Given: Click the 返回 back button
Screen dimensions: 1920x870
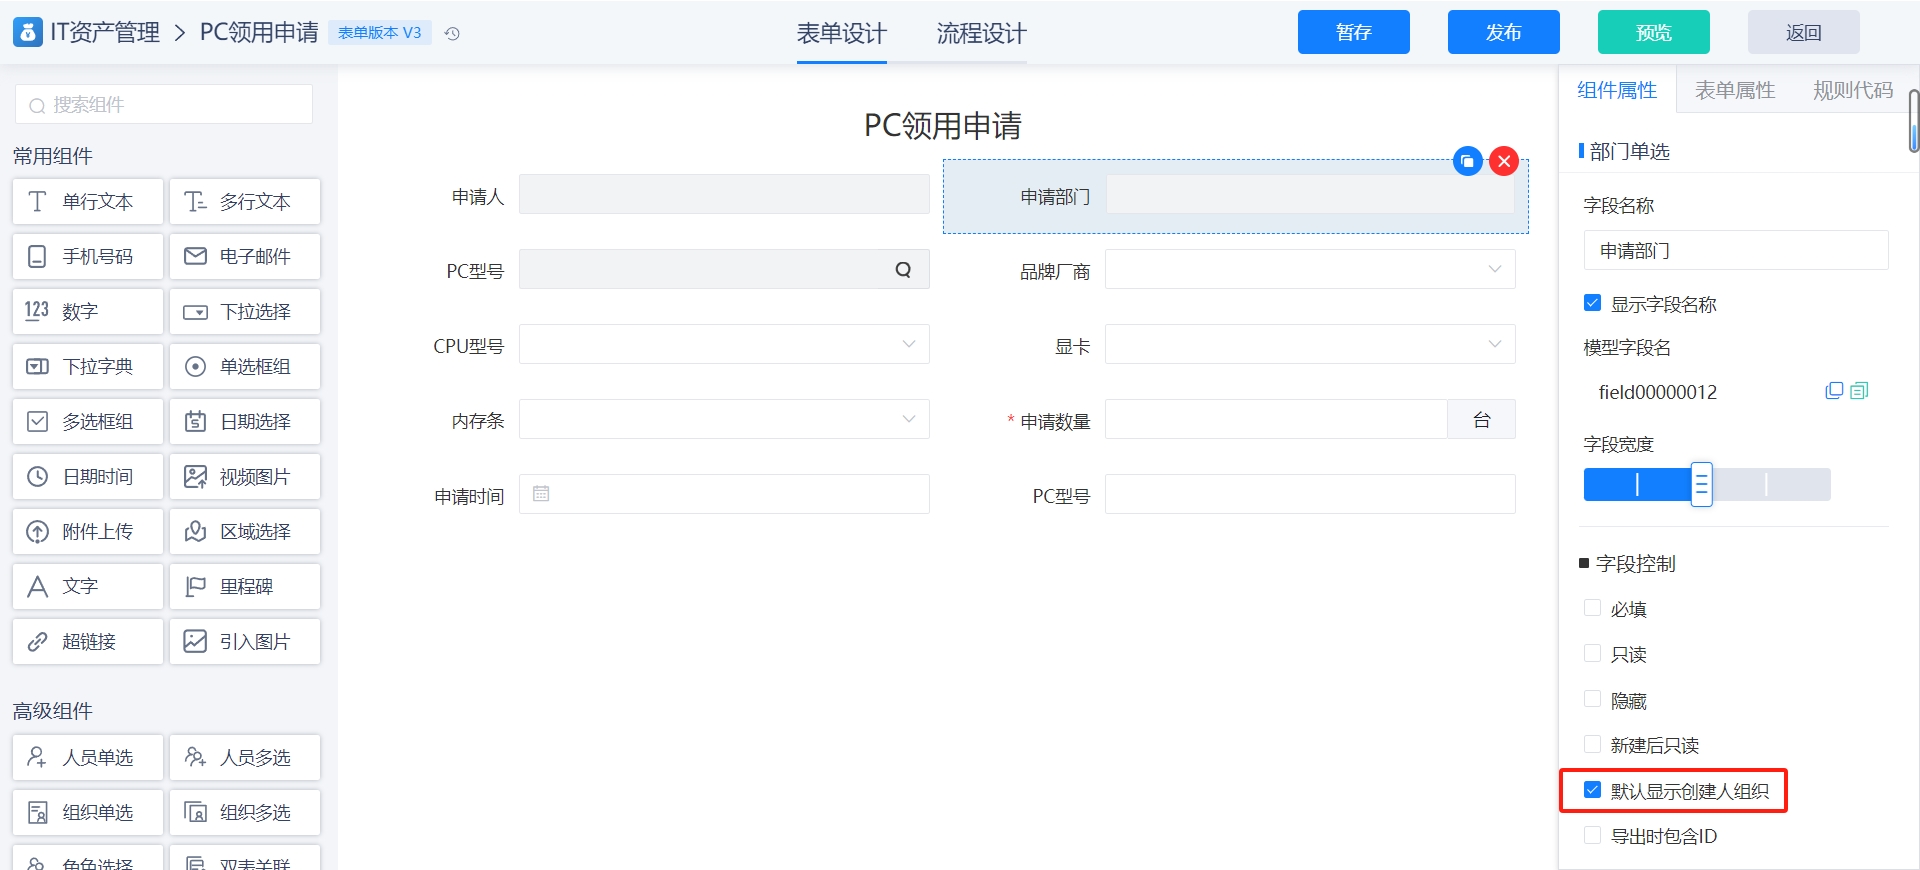Looking at the screenshot, I should click(1804, 32).
